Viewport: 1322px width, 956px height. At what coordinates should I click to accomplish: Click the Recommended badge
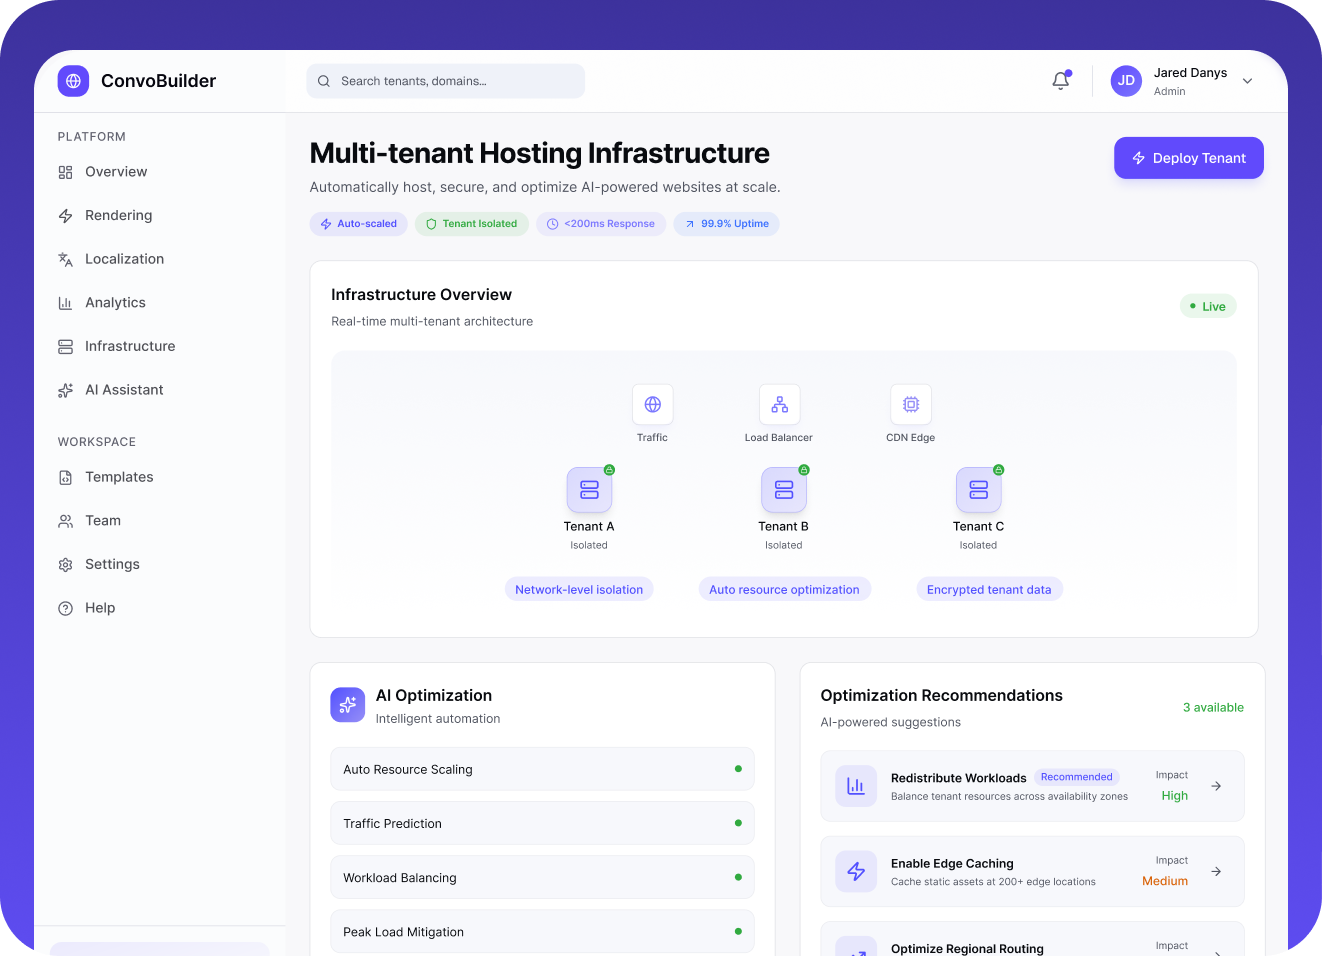click(1076, 777)
